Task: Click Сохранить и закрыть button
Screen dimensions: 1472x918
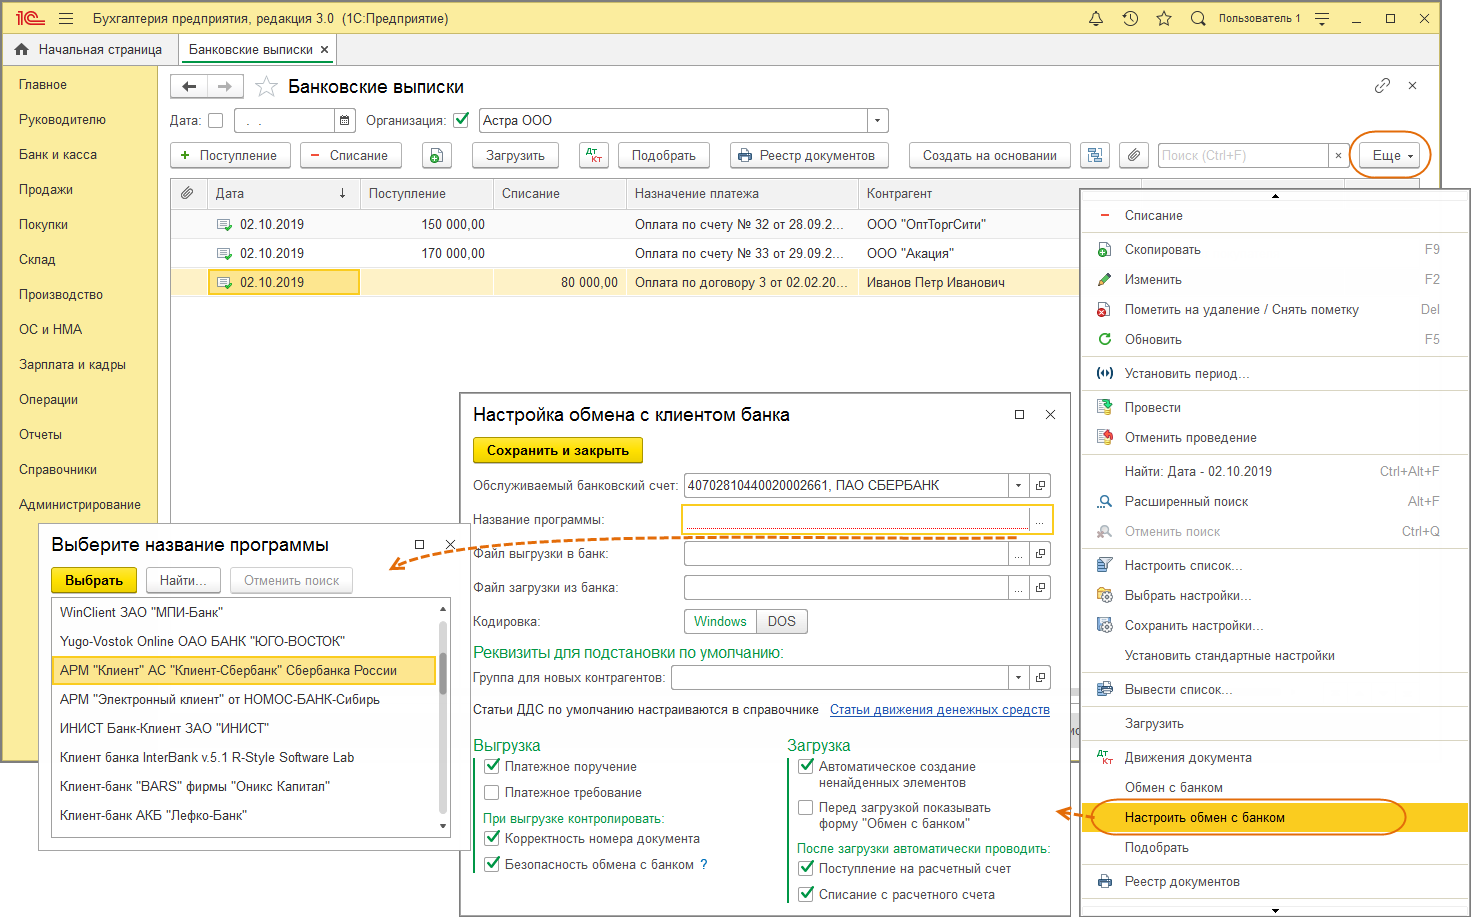Action: (558, 450)
